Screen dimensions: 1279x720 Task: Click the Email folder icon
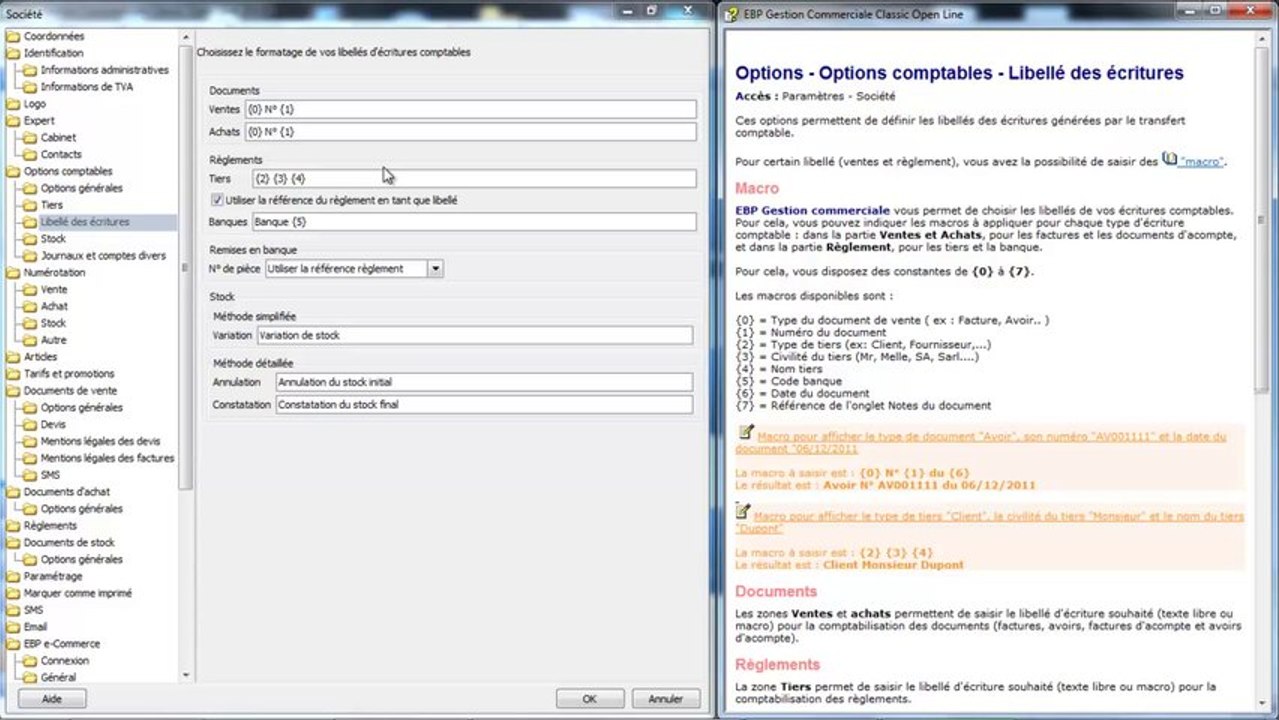point(12,627)
